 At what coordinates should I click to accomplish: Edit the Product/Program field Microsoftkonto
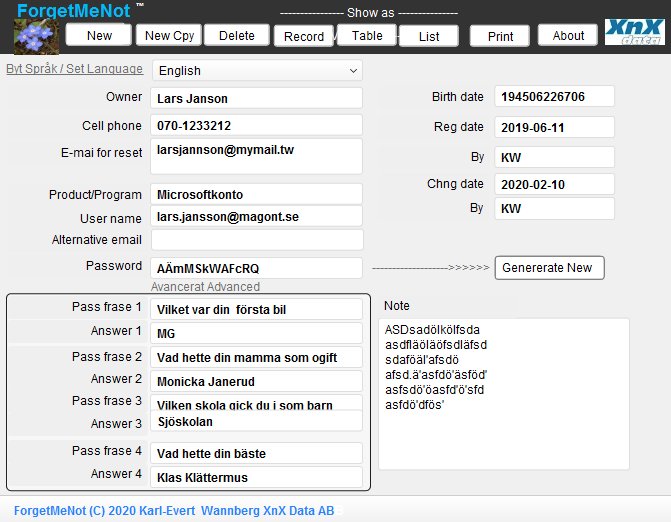click(256, 194)
